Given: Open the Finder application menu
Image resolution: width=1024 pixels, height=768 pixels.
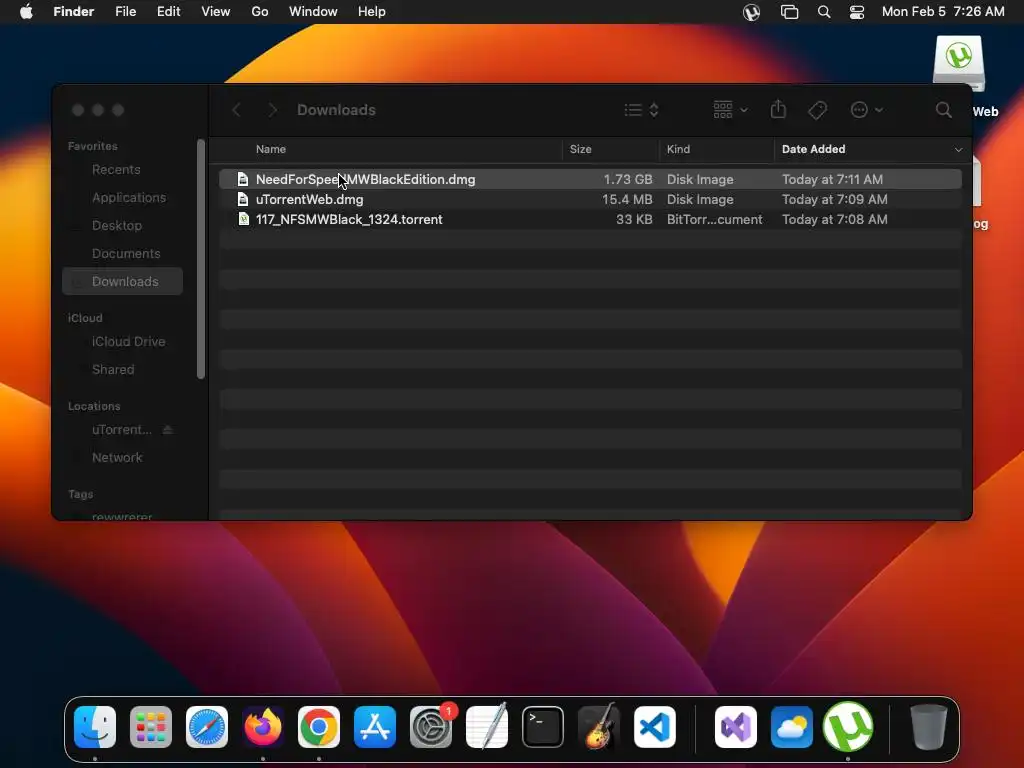Looking at the screenshot, I should pyautogui.click(x=74, y=12).
